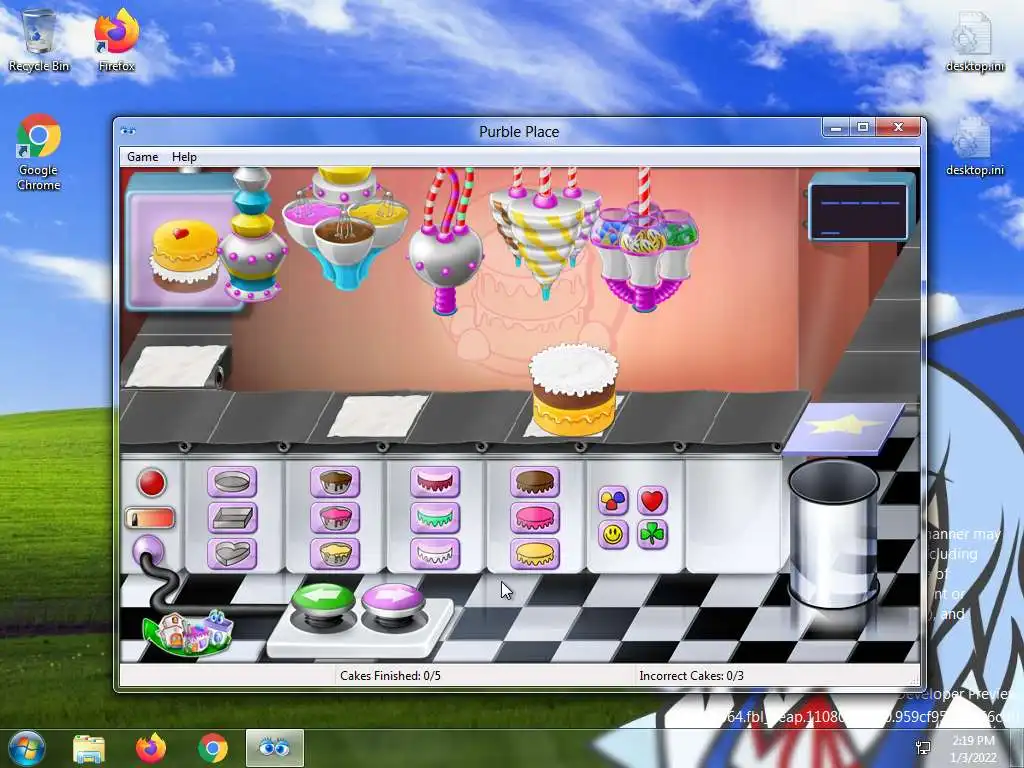Image resolution: width=1024 pixels, height=768 pixels.
Task: Apply the yellow top frosting
Action: (535, 554)
